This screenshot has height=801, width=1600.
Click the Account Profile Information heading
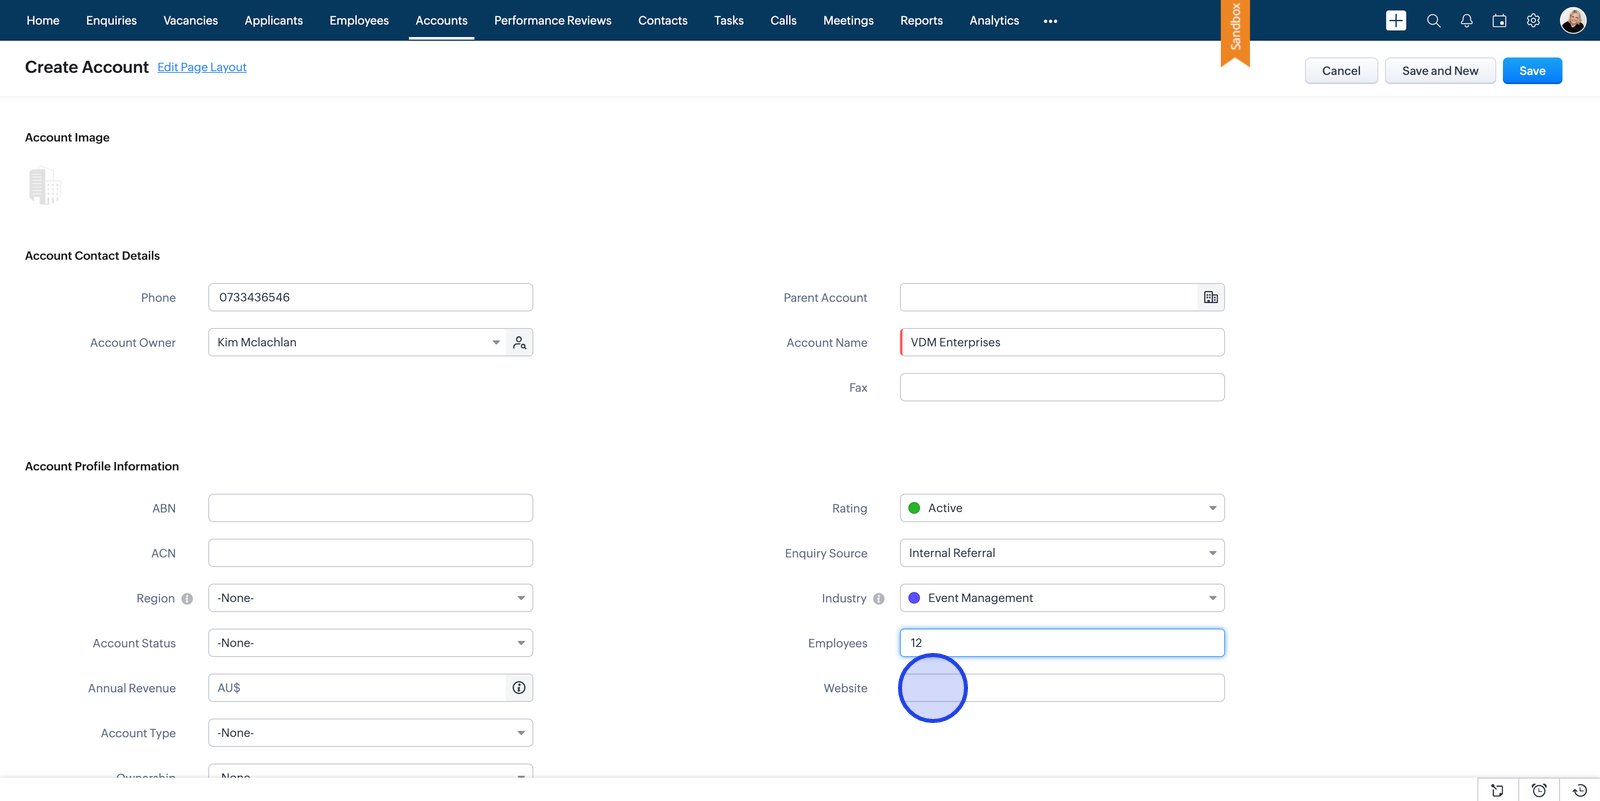102,467
